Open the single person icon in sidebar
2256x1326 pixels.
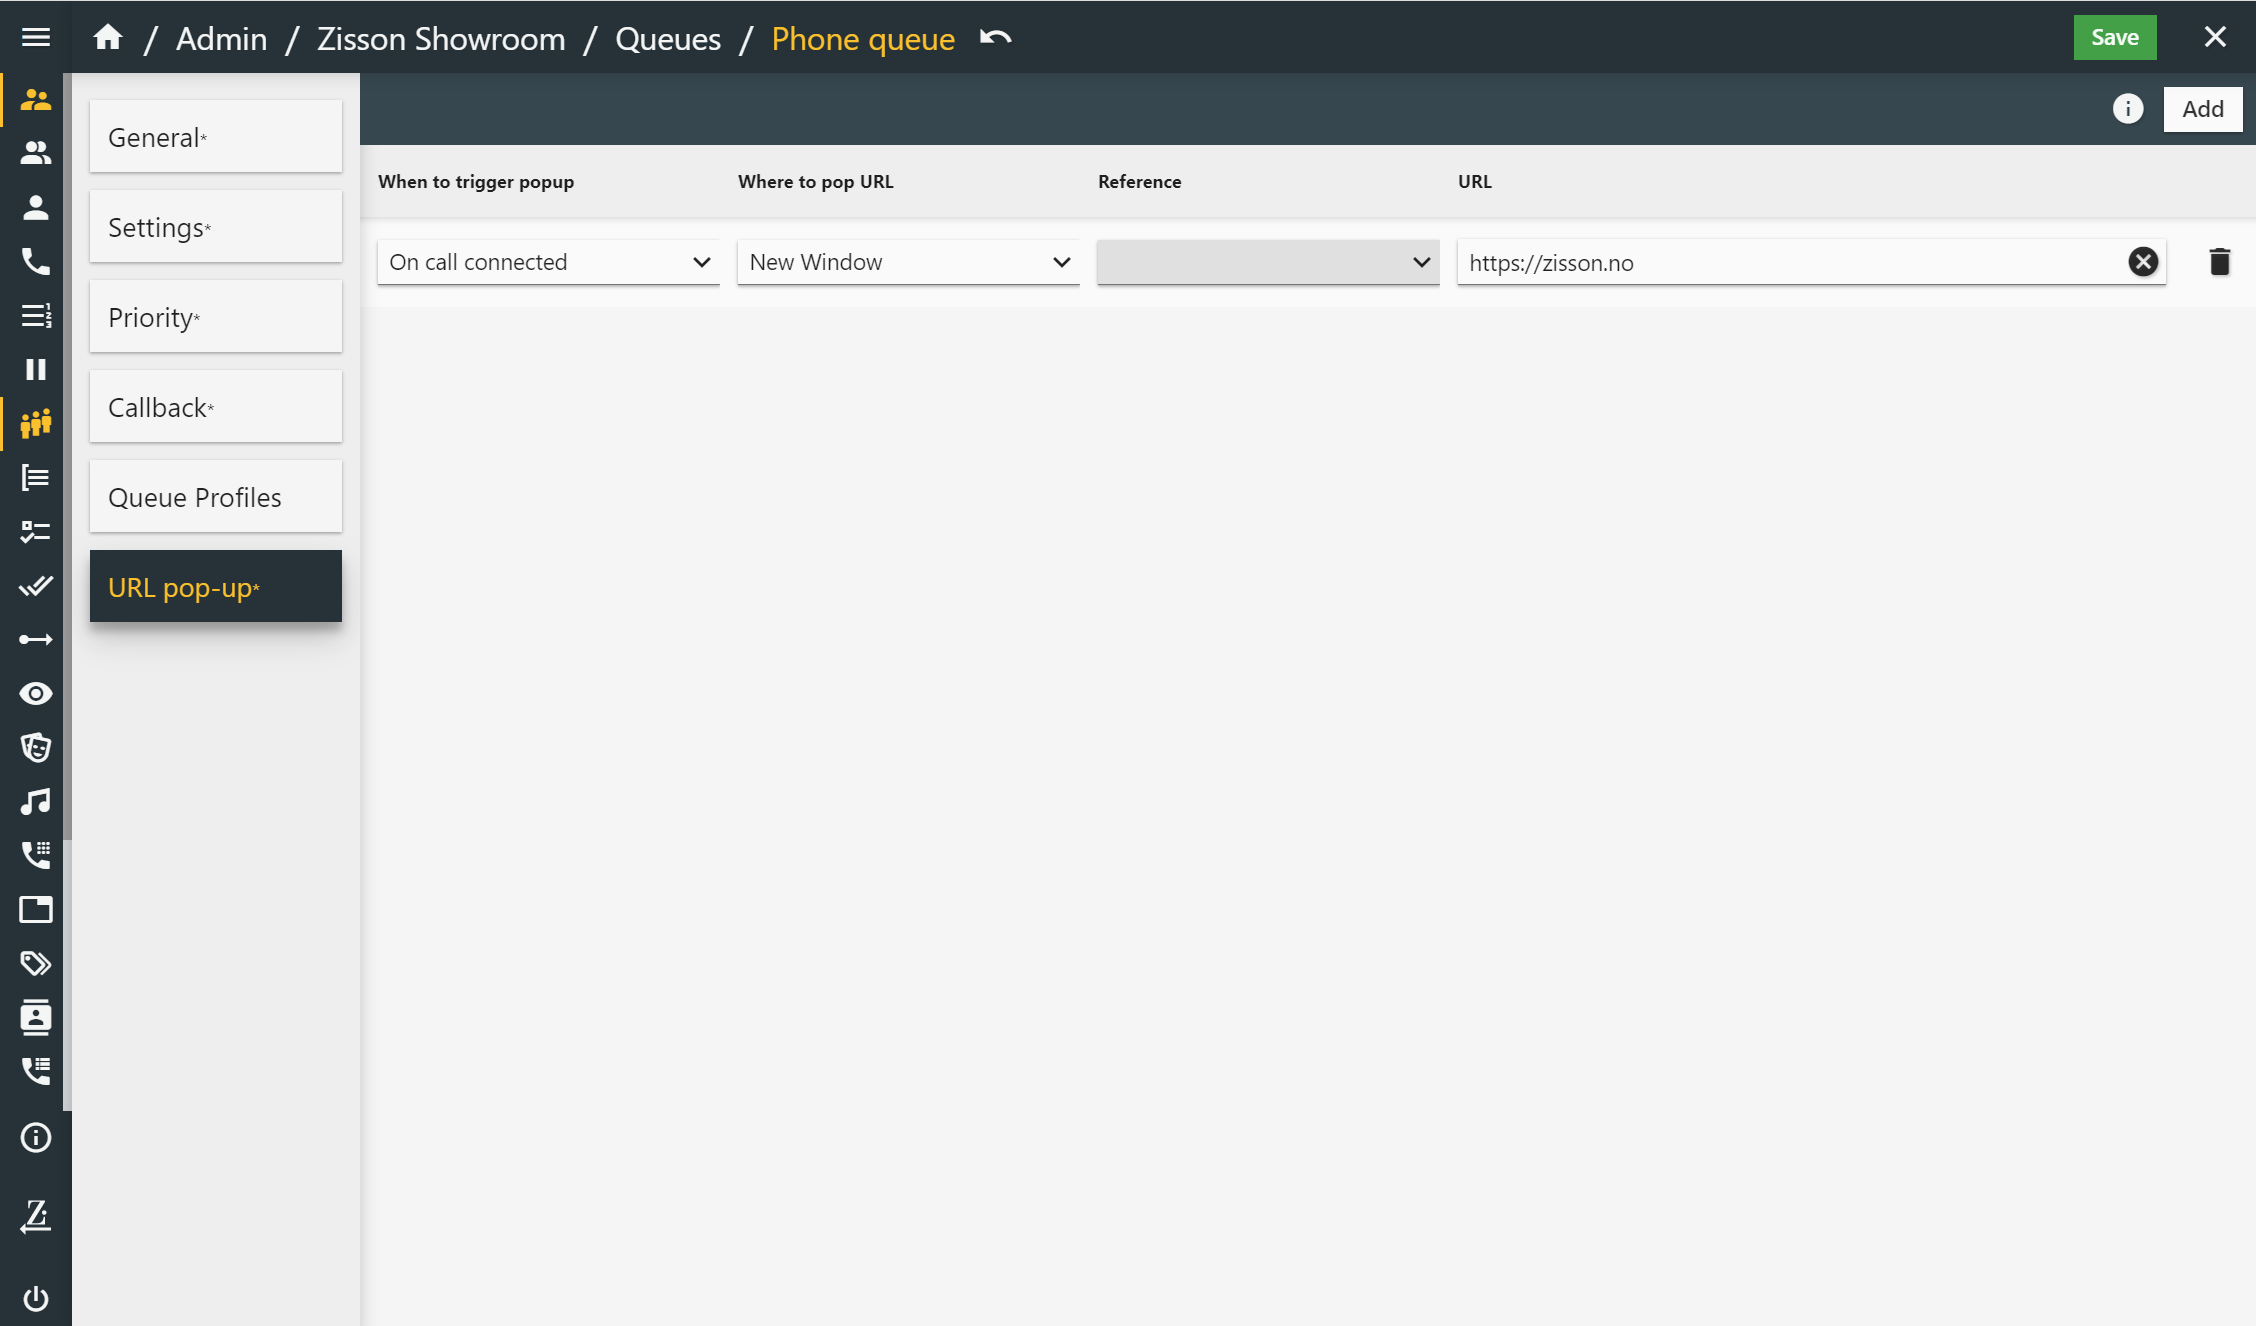coord(36,207)
